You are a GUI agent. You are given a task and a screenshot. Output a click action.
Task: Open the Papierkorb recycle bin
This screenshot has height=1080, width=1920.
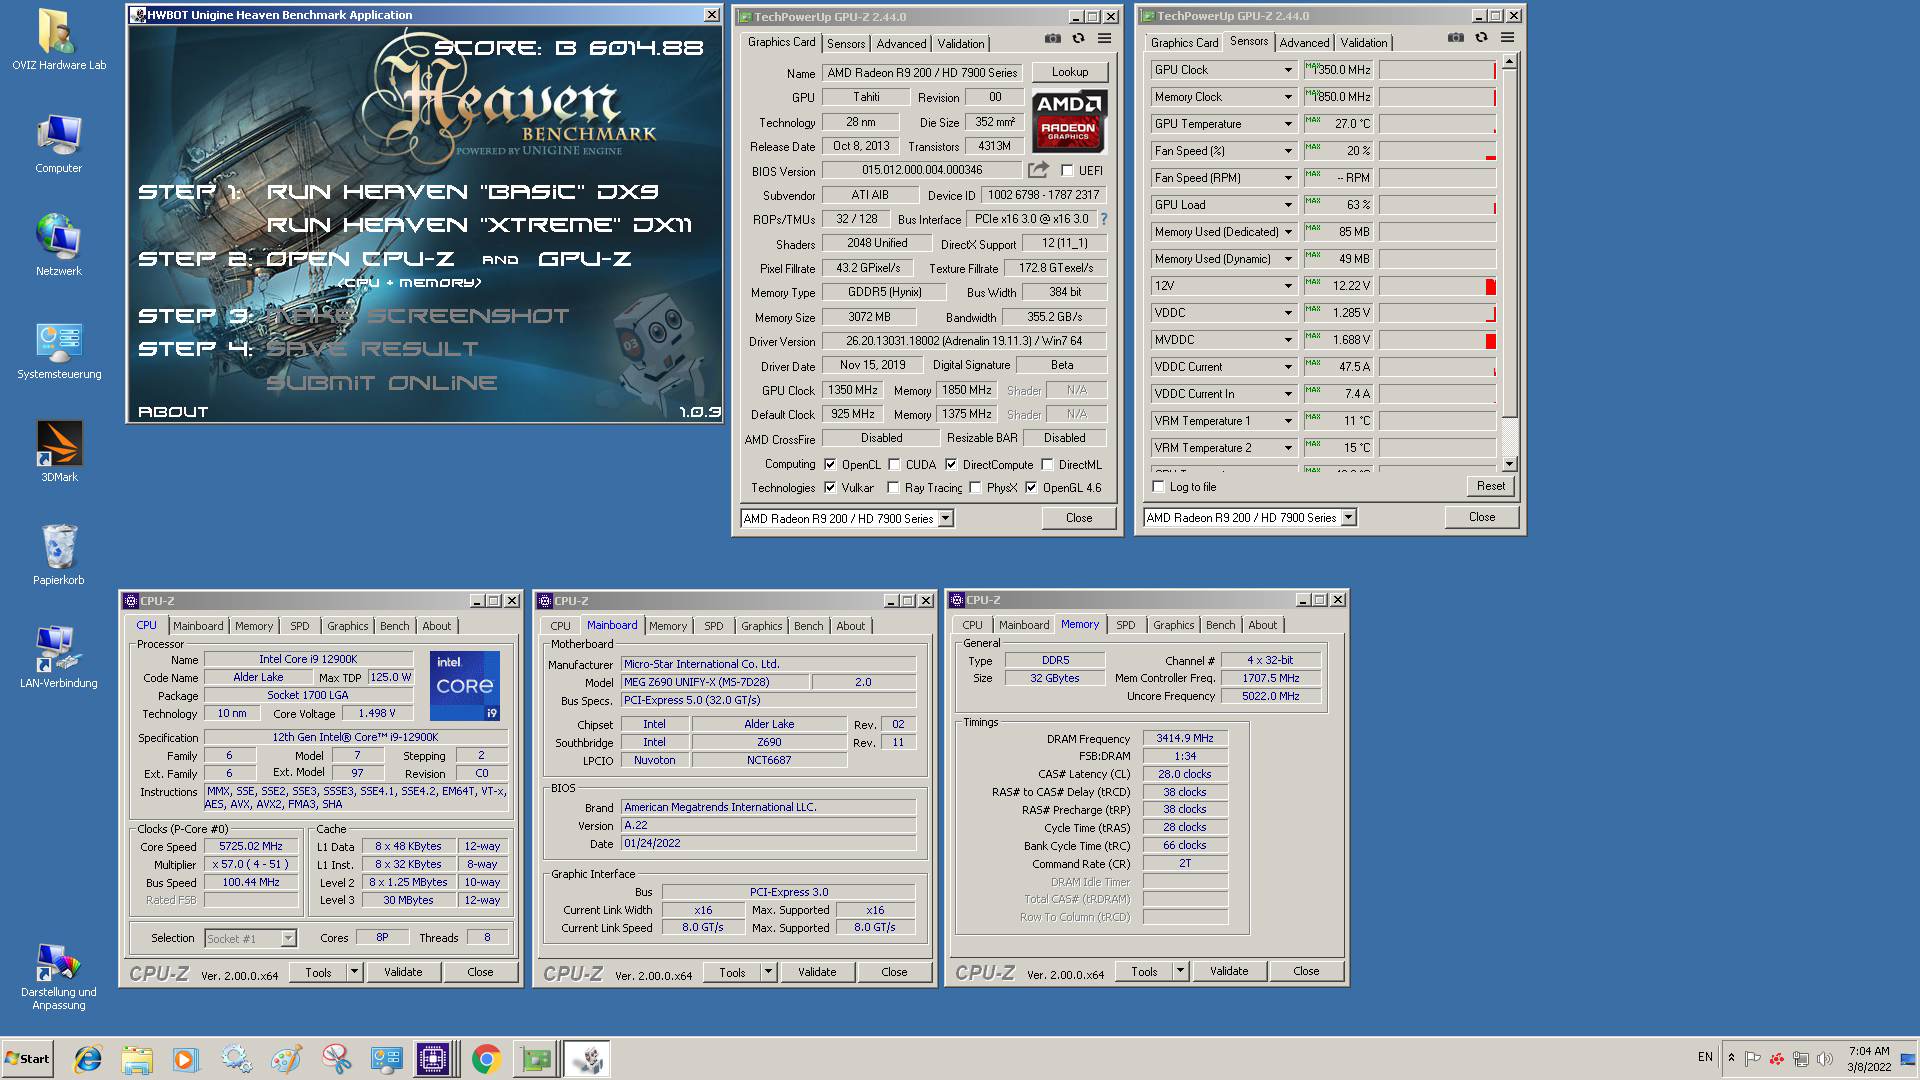click(59, 555)
